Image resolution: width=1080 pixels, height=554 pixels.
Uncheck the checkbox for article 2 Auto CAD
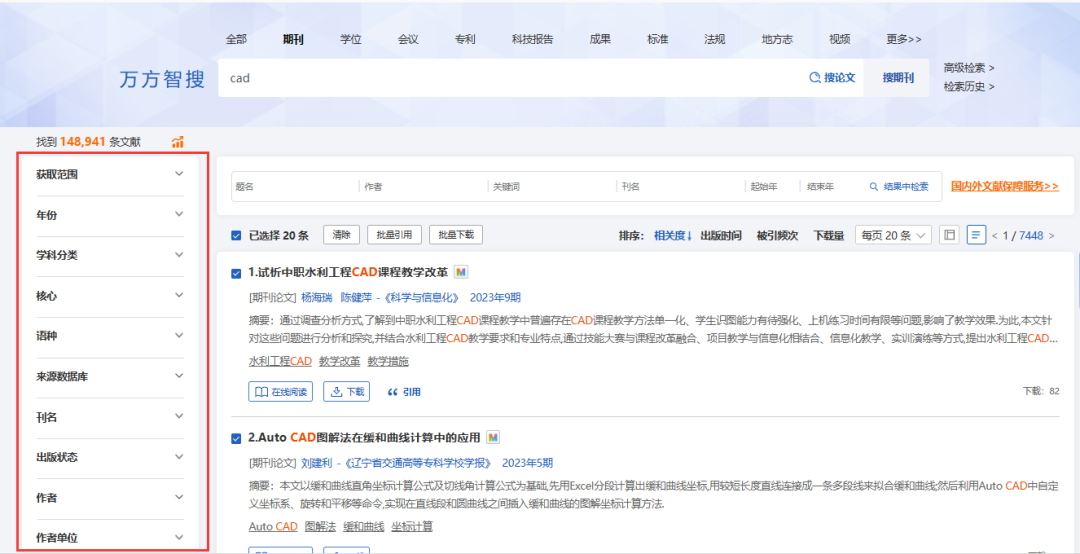click(x=236, y=438)
